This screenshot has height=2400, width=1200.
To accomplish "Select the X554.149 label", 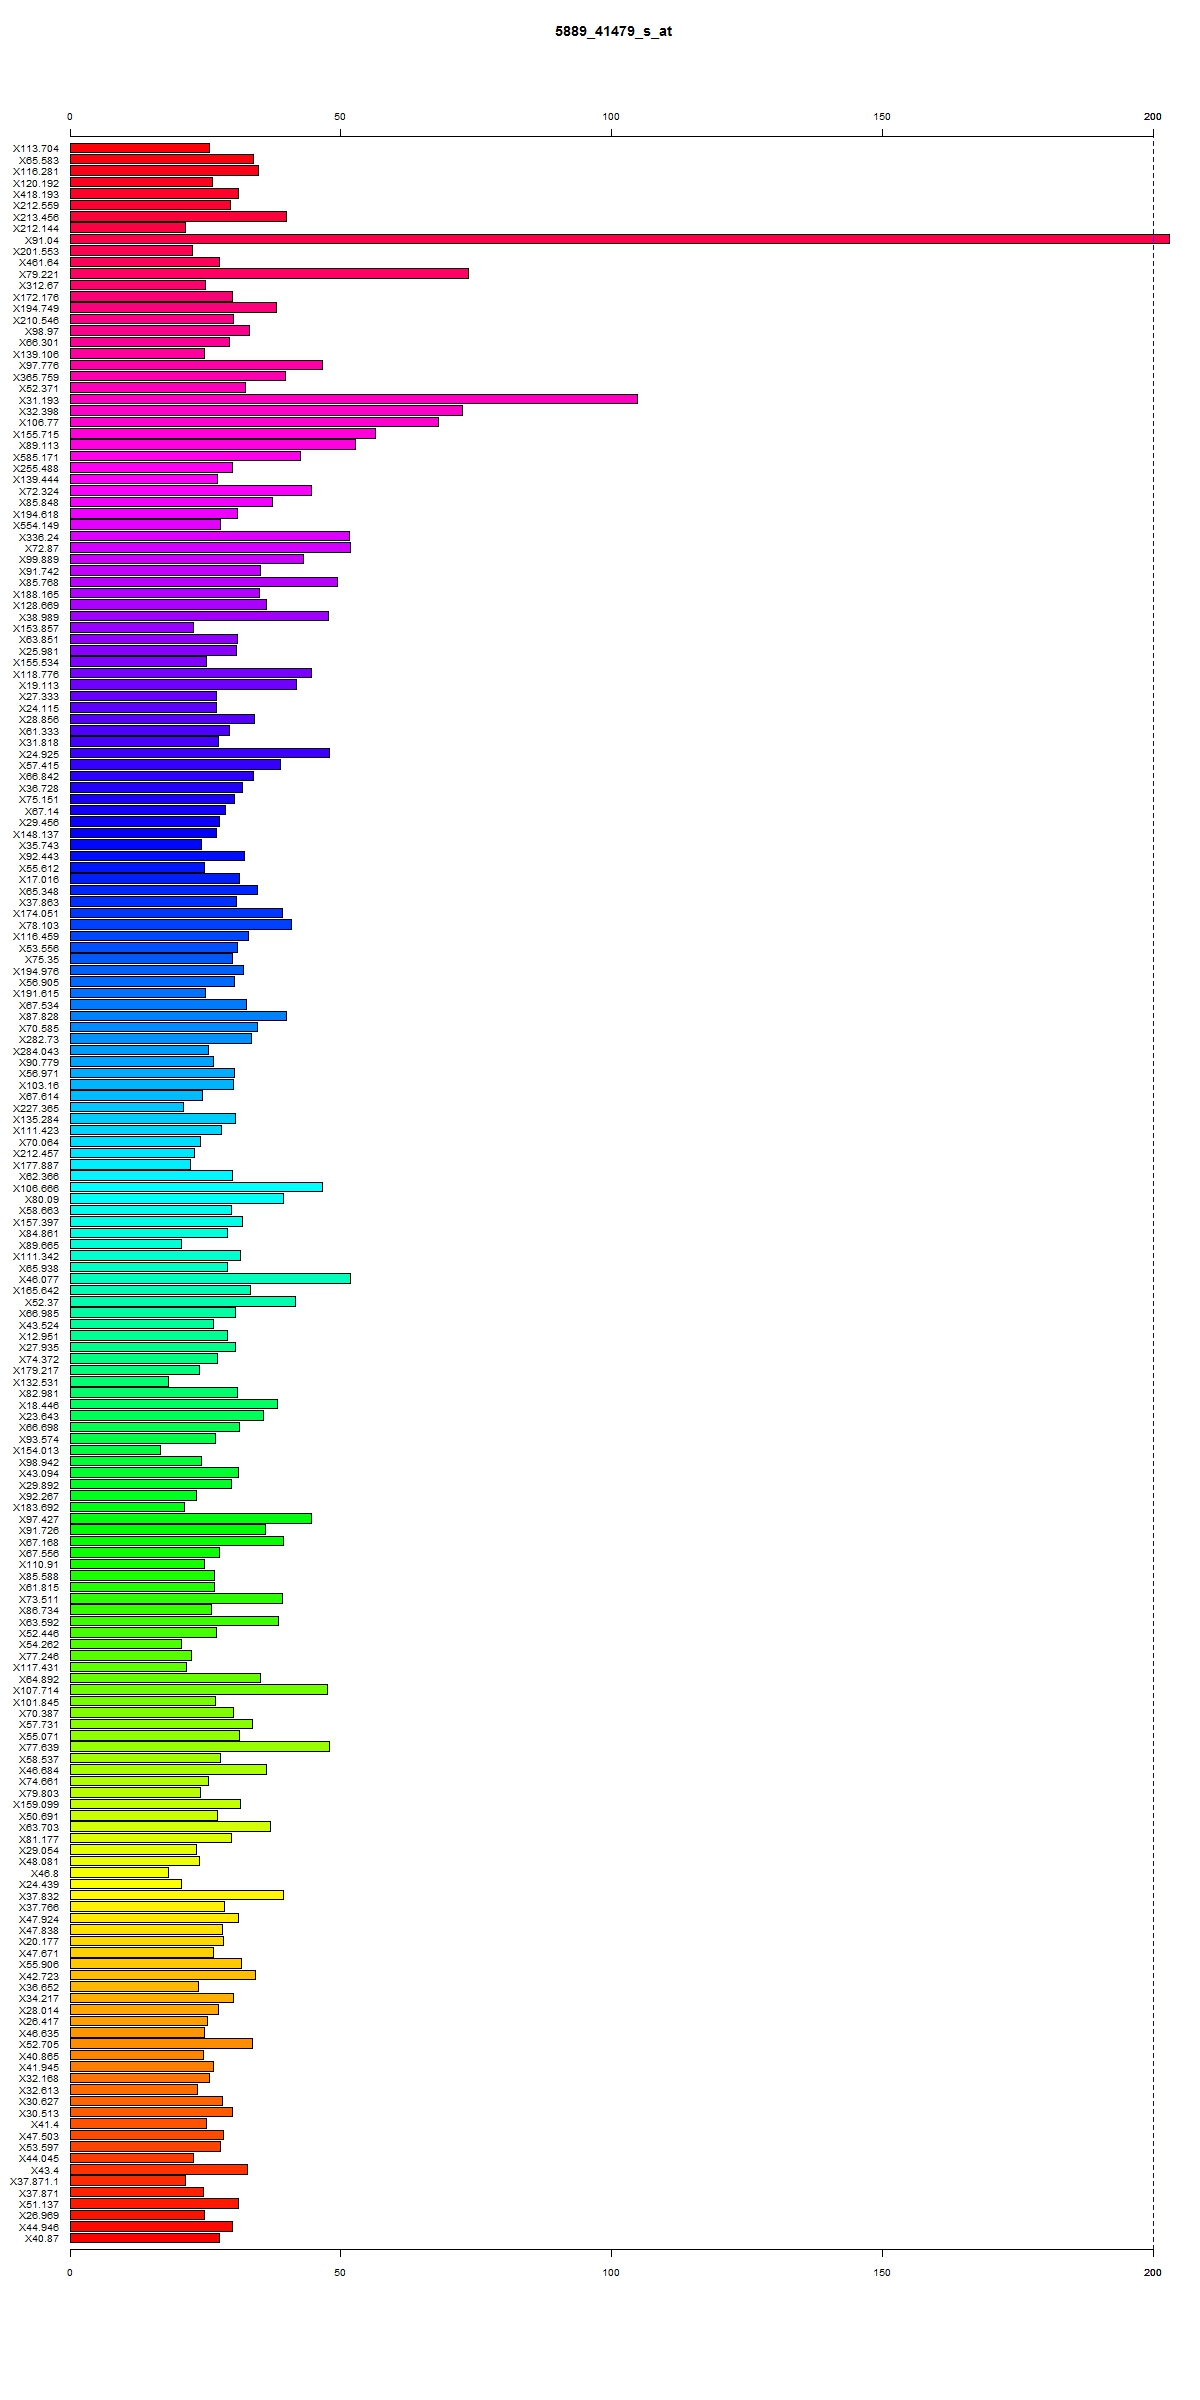I will 36,525.
